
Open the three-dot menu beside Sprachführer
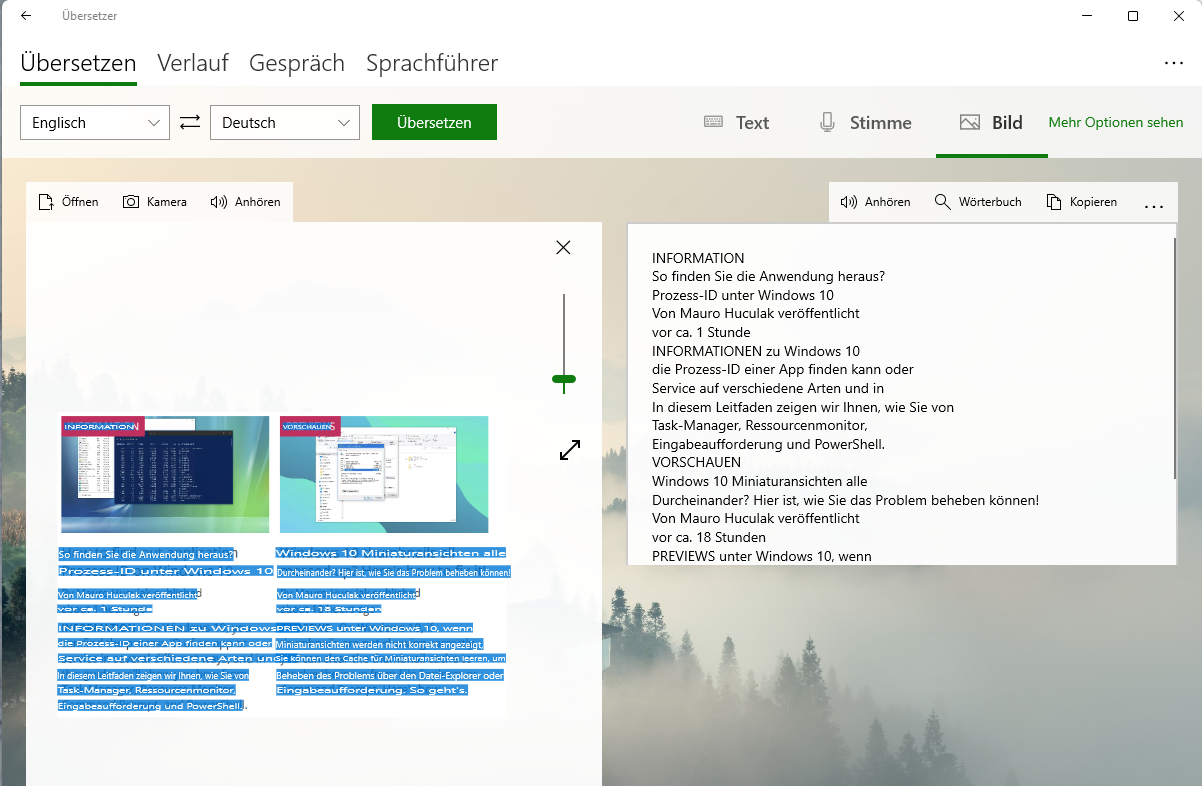pyautogui.click(x=1174, y=63)
